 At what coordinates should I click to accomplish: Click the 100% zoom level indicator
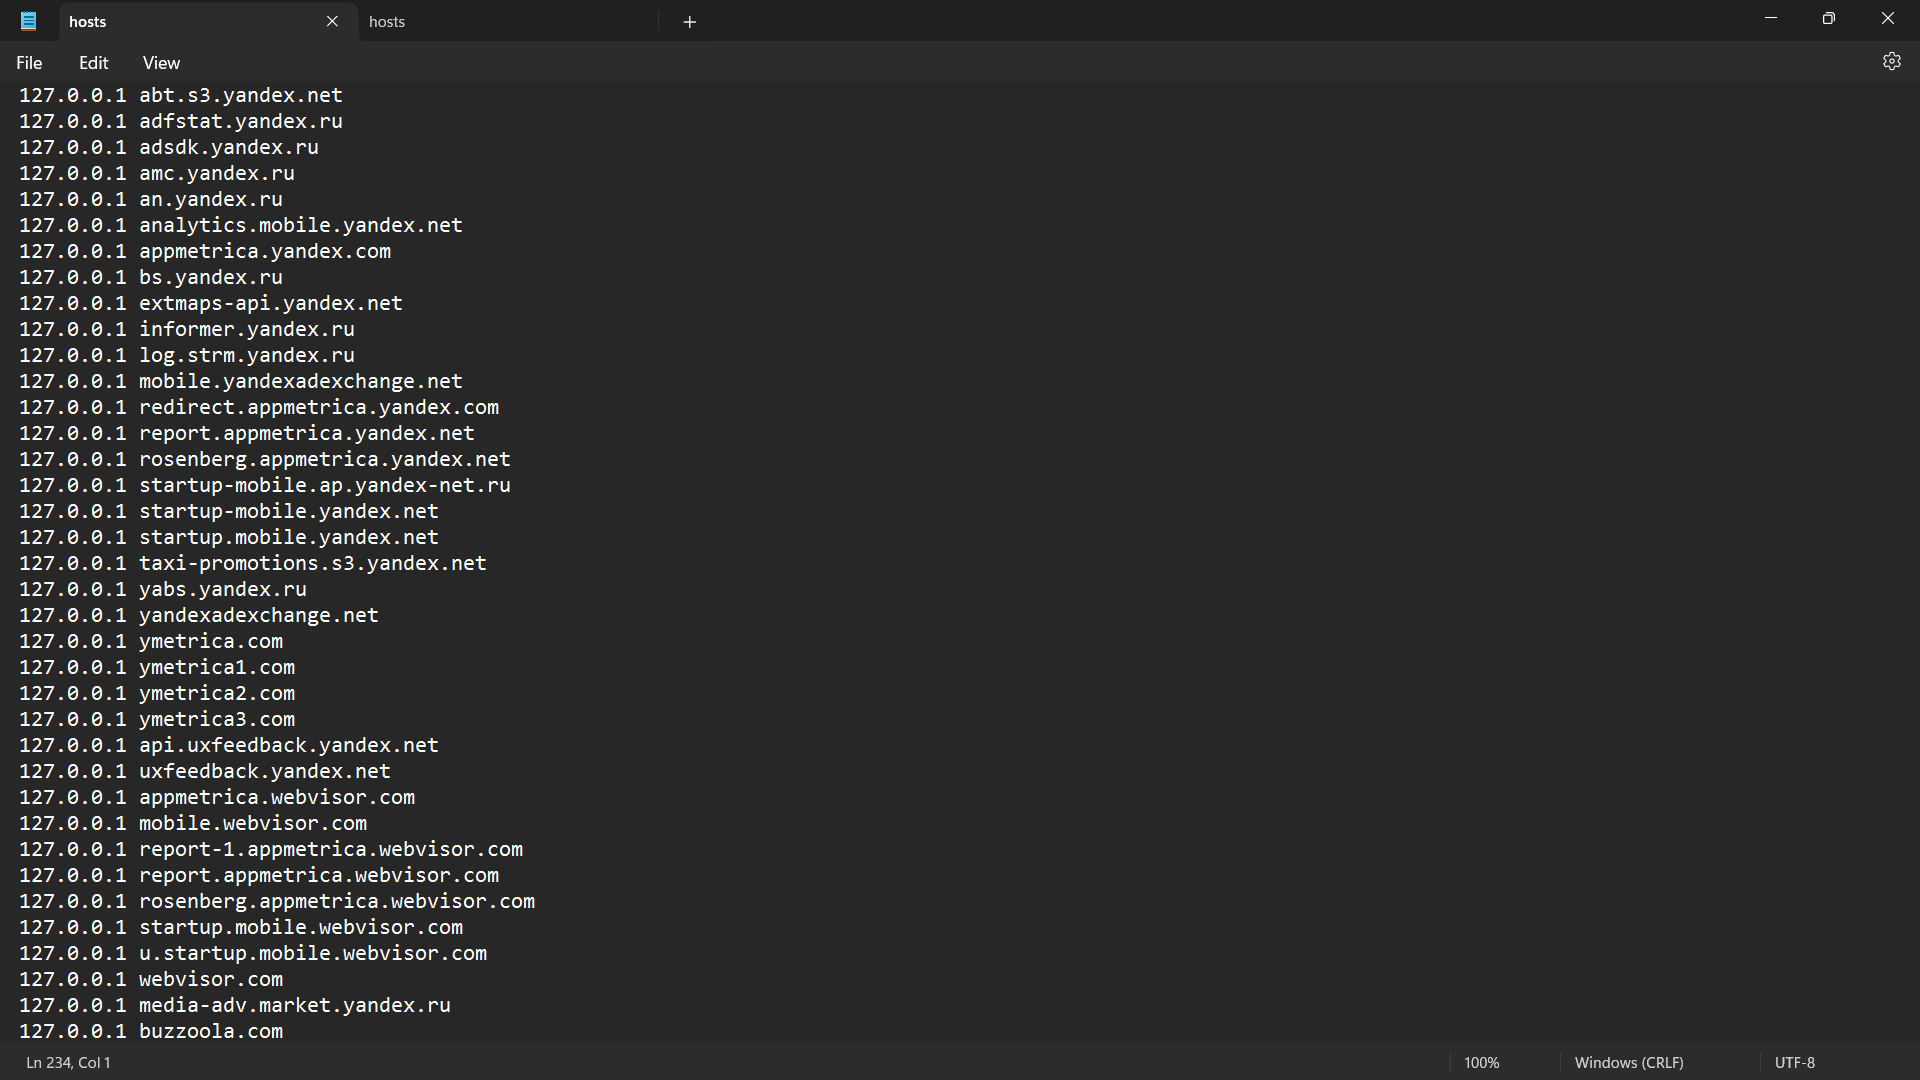point(1482,1062)
